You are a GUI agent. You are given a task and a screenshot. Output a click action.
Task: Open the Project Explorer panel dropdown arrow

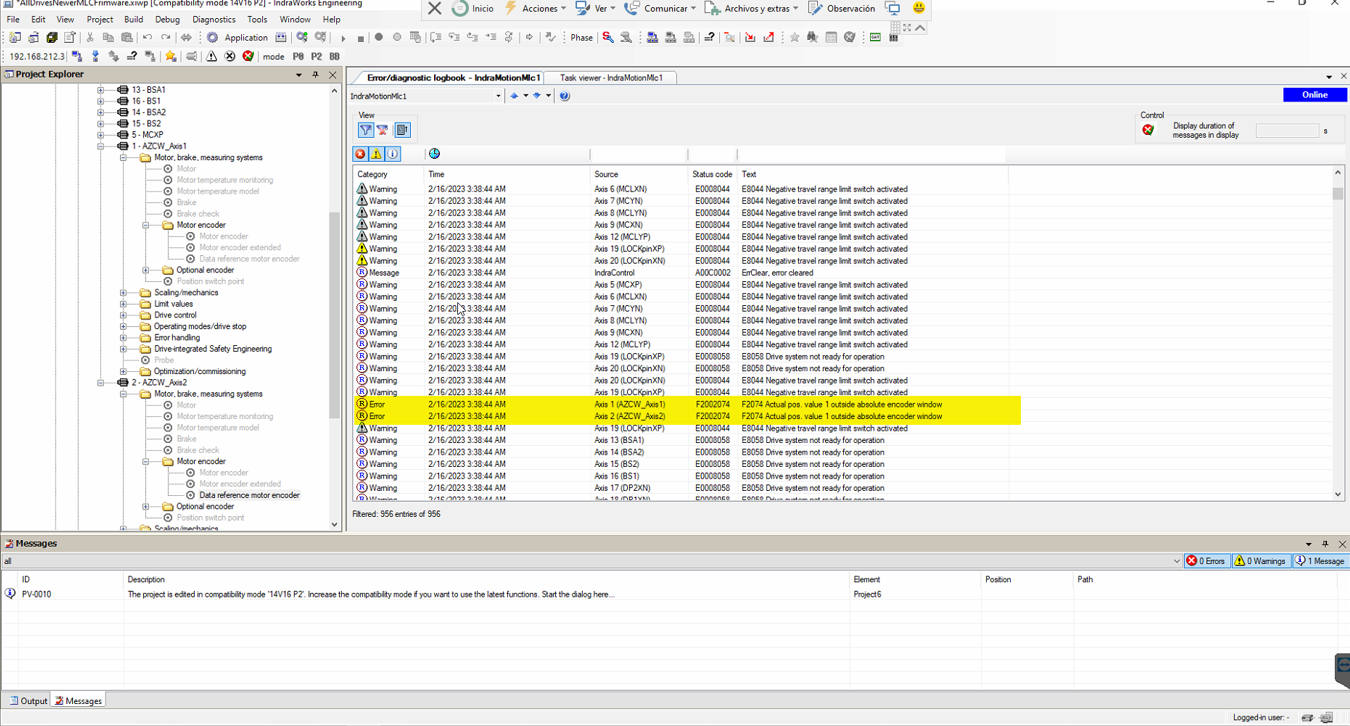[298, 75]
